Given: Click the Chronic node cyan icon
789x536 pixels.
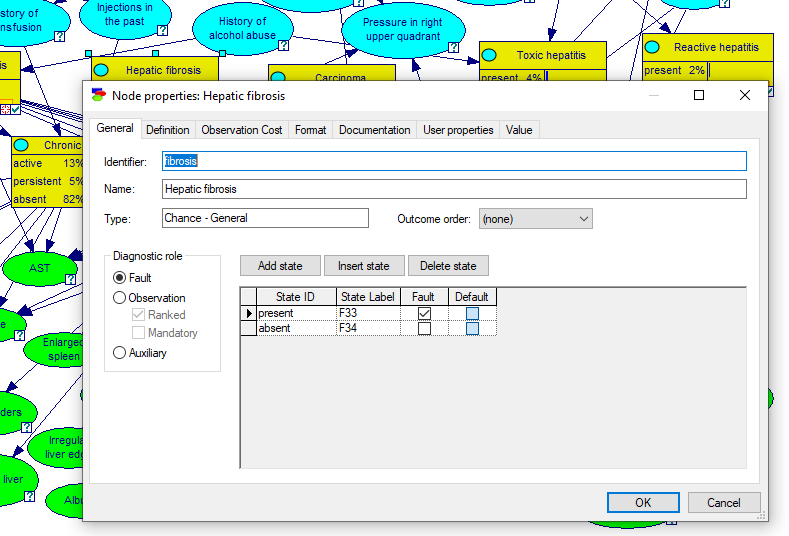Looking at the screenshot, I should pyautogui.click(x=21, y=145).
